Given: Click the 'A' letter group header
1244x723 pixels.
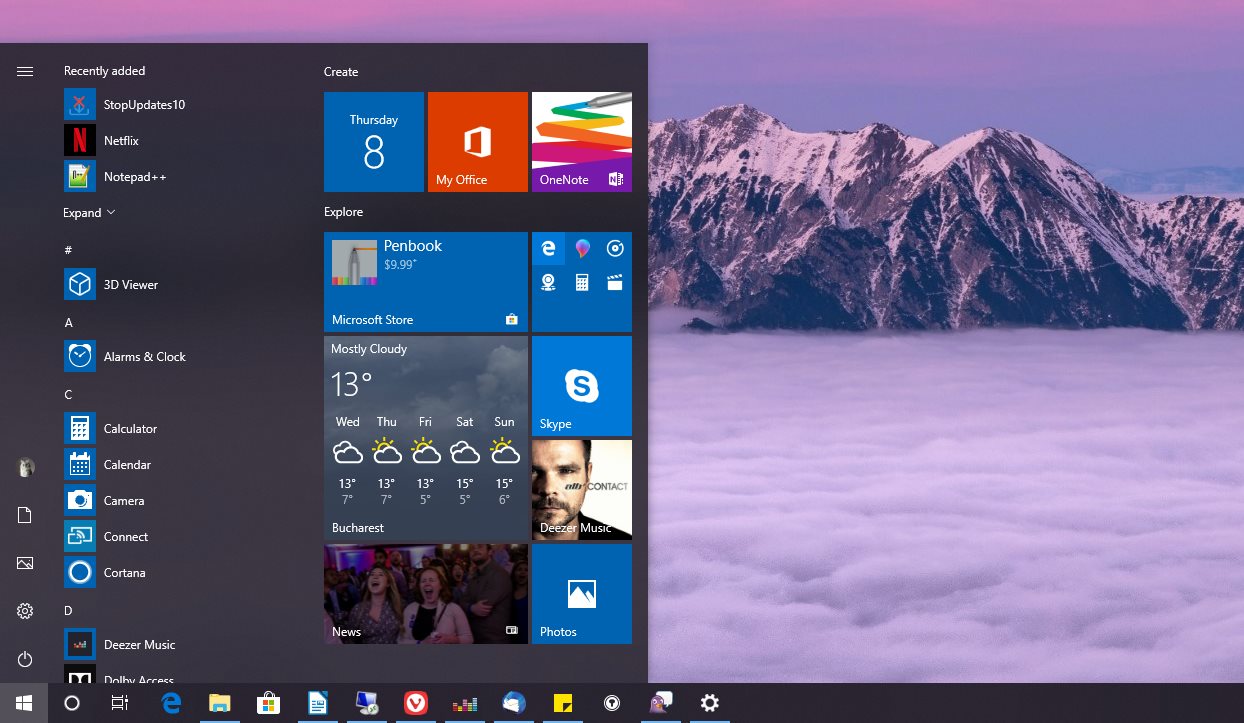Looking at the screenshot, I should pos(68,323).
